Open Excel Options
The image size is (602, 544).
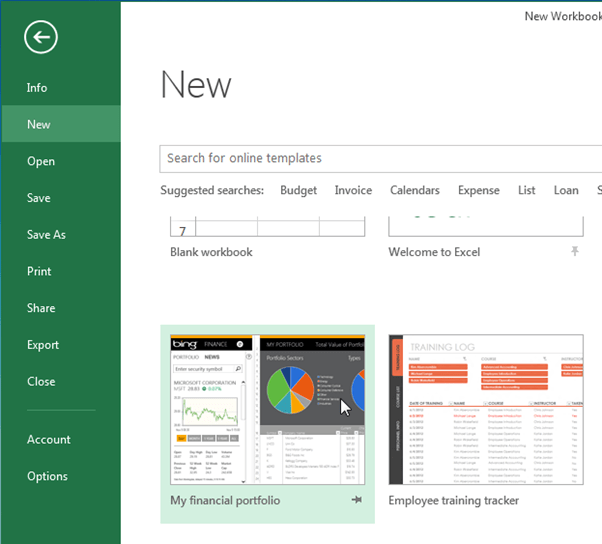(47, 476)
